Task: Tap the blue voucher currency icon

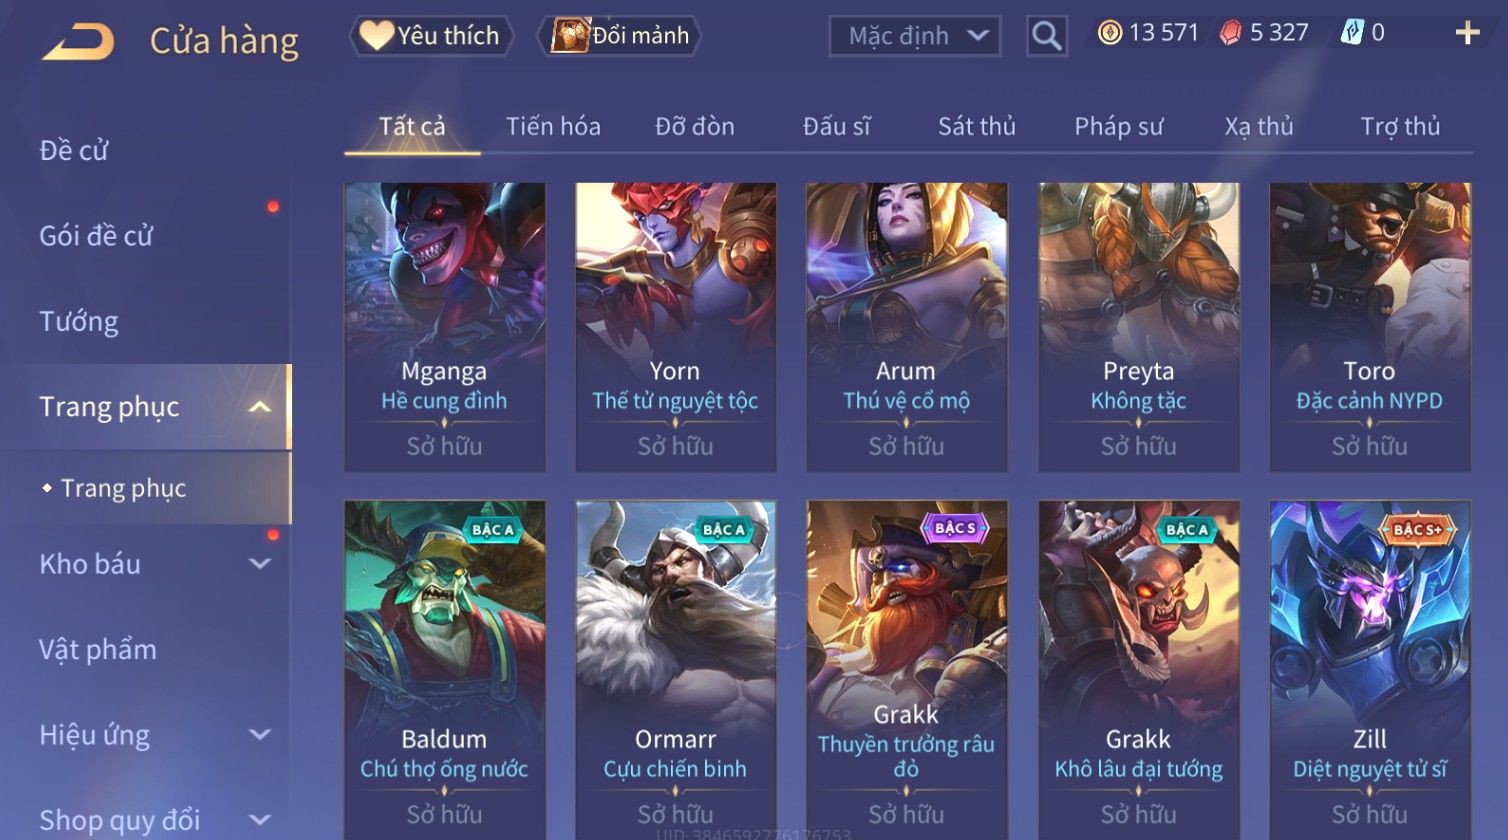Action: tap(1352, 33)
